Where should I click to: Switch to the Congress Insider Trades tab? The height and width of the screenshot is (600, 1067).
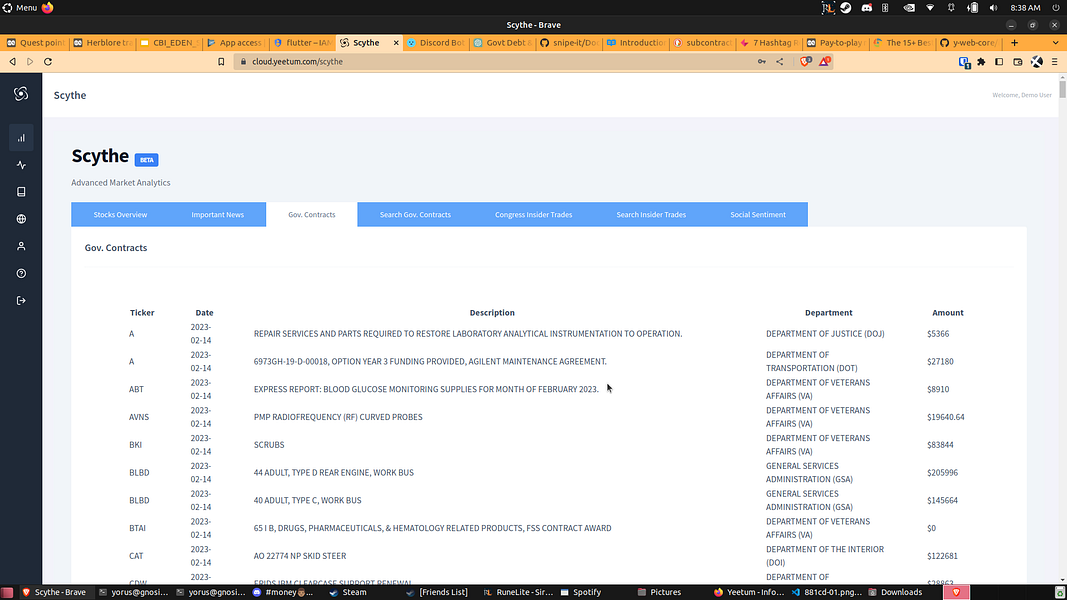(533, 214)
